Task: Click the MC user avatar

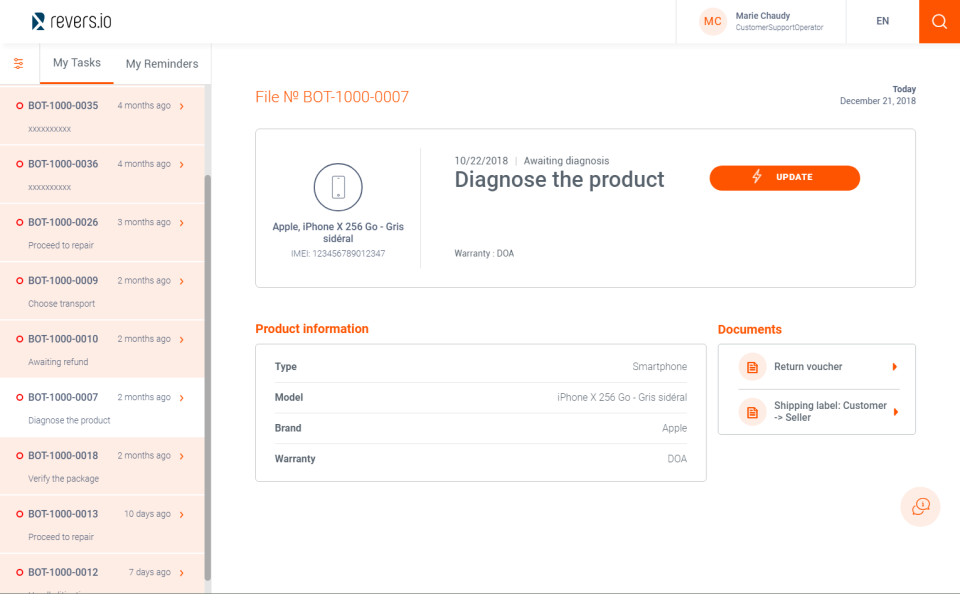Action: click(712, 21)
